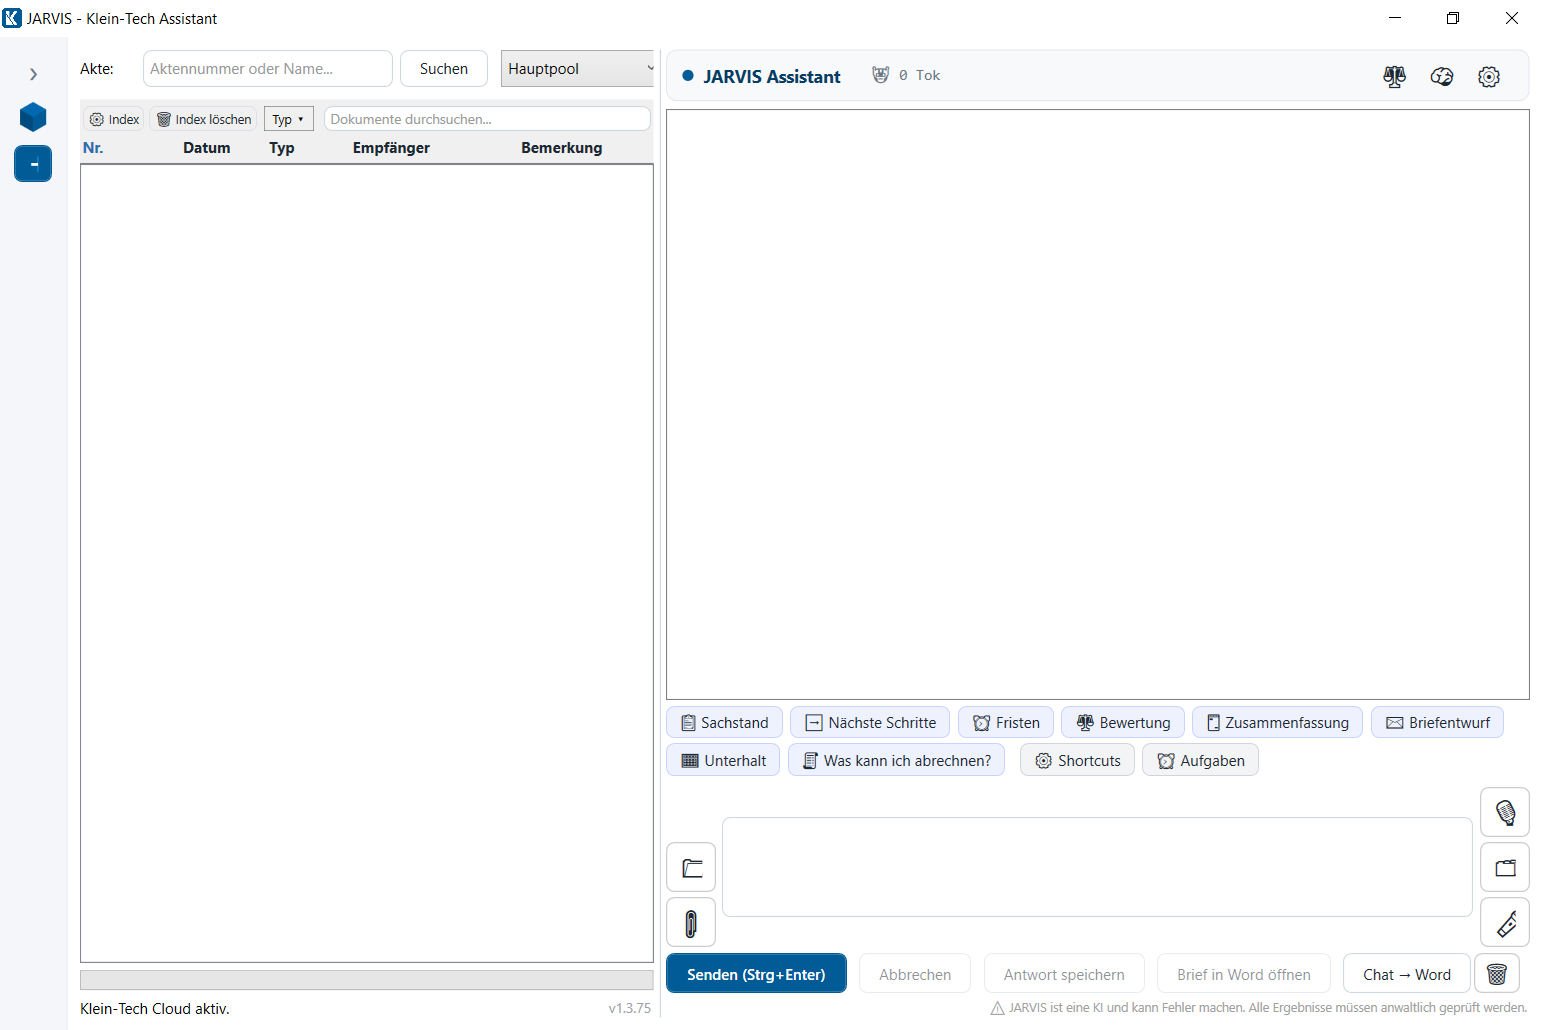This screenshot has width=1542, height=1030.
Task: Open the Typ filter dropdown
Action: point(288,119)
